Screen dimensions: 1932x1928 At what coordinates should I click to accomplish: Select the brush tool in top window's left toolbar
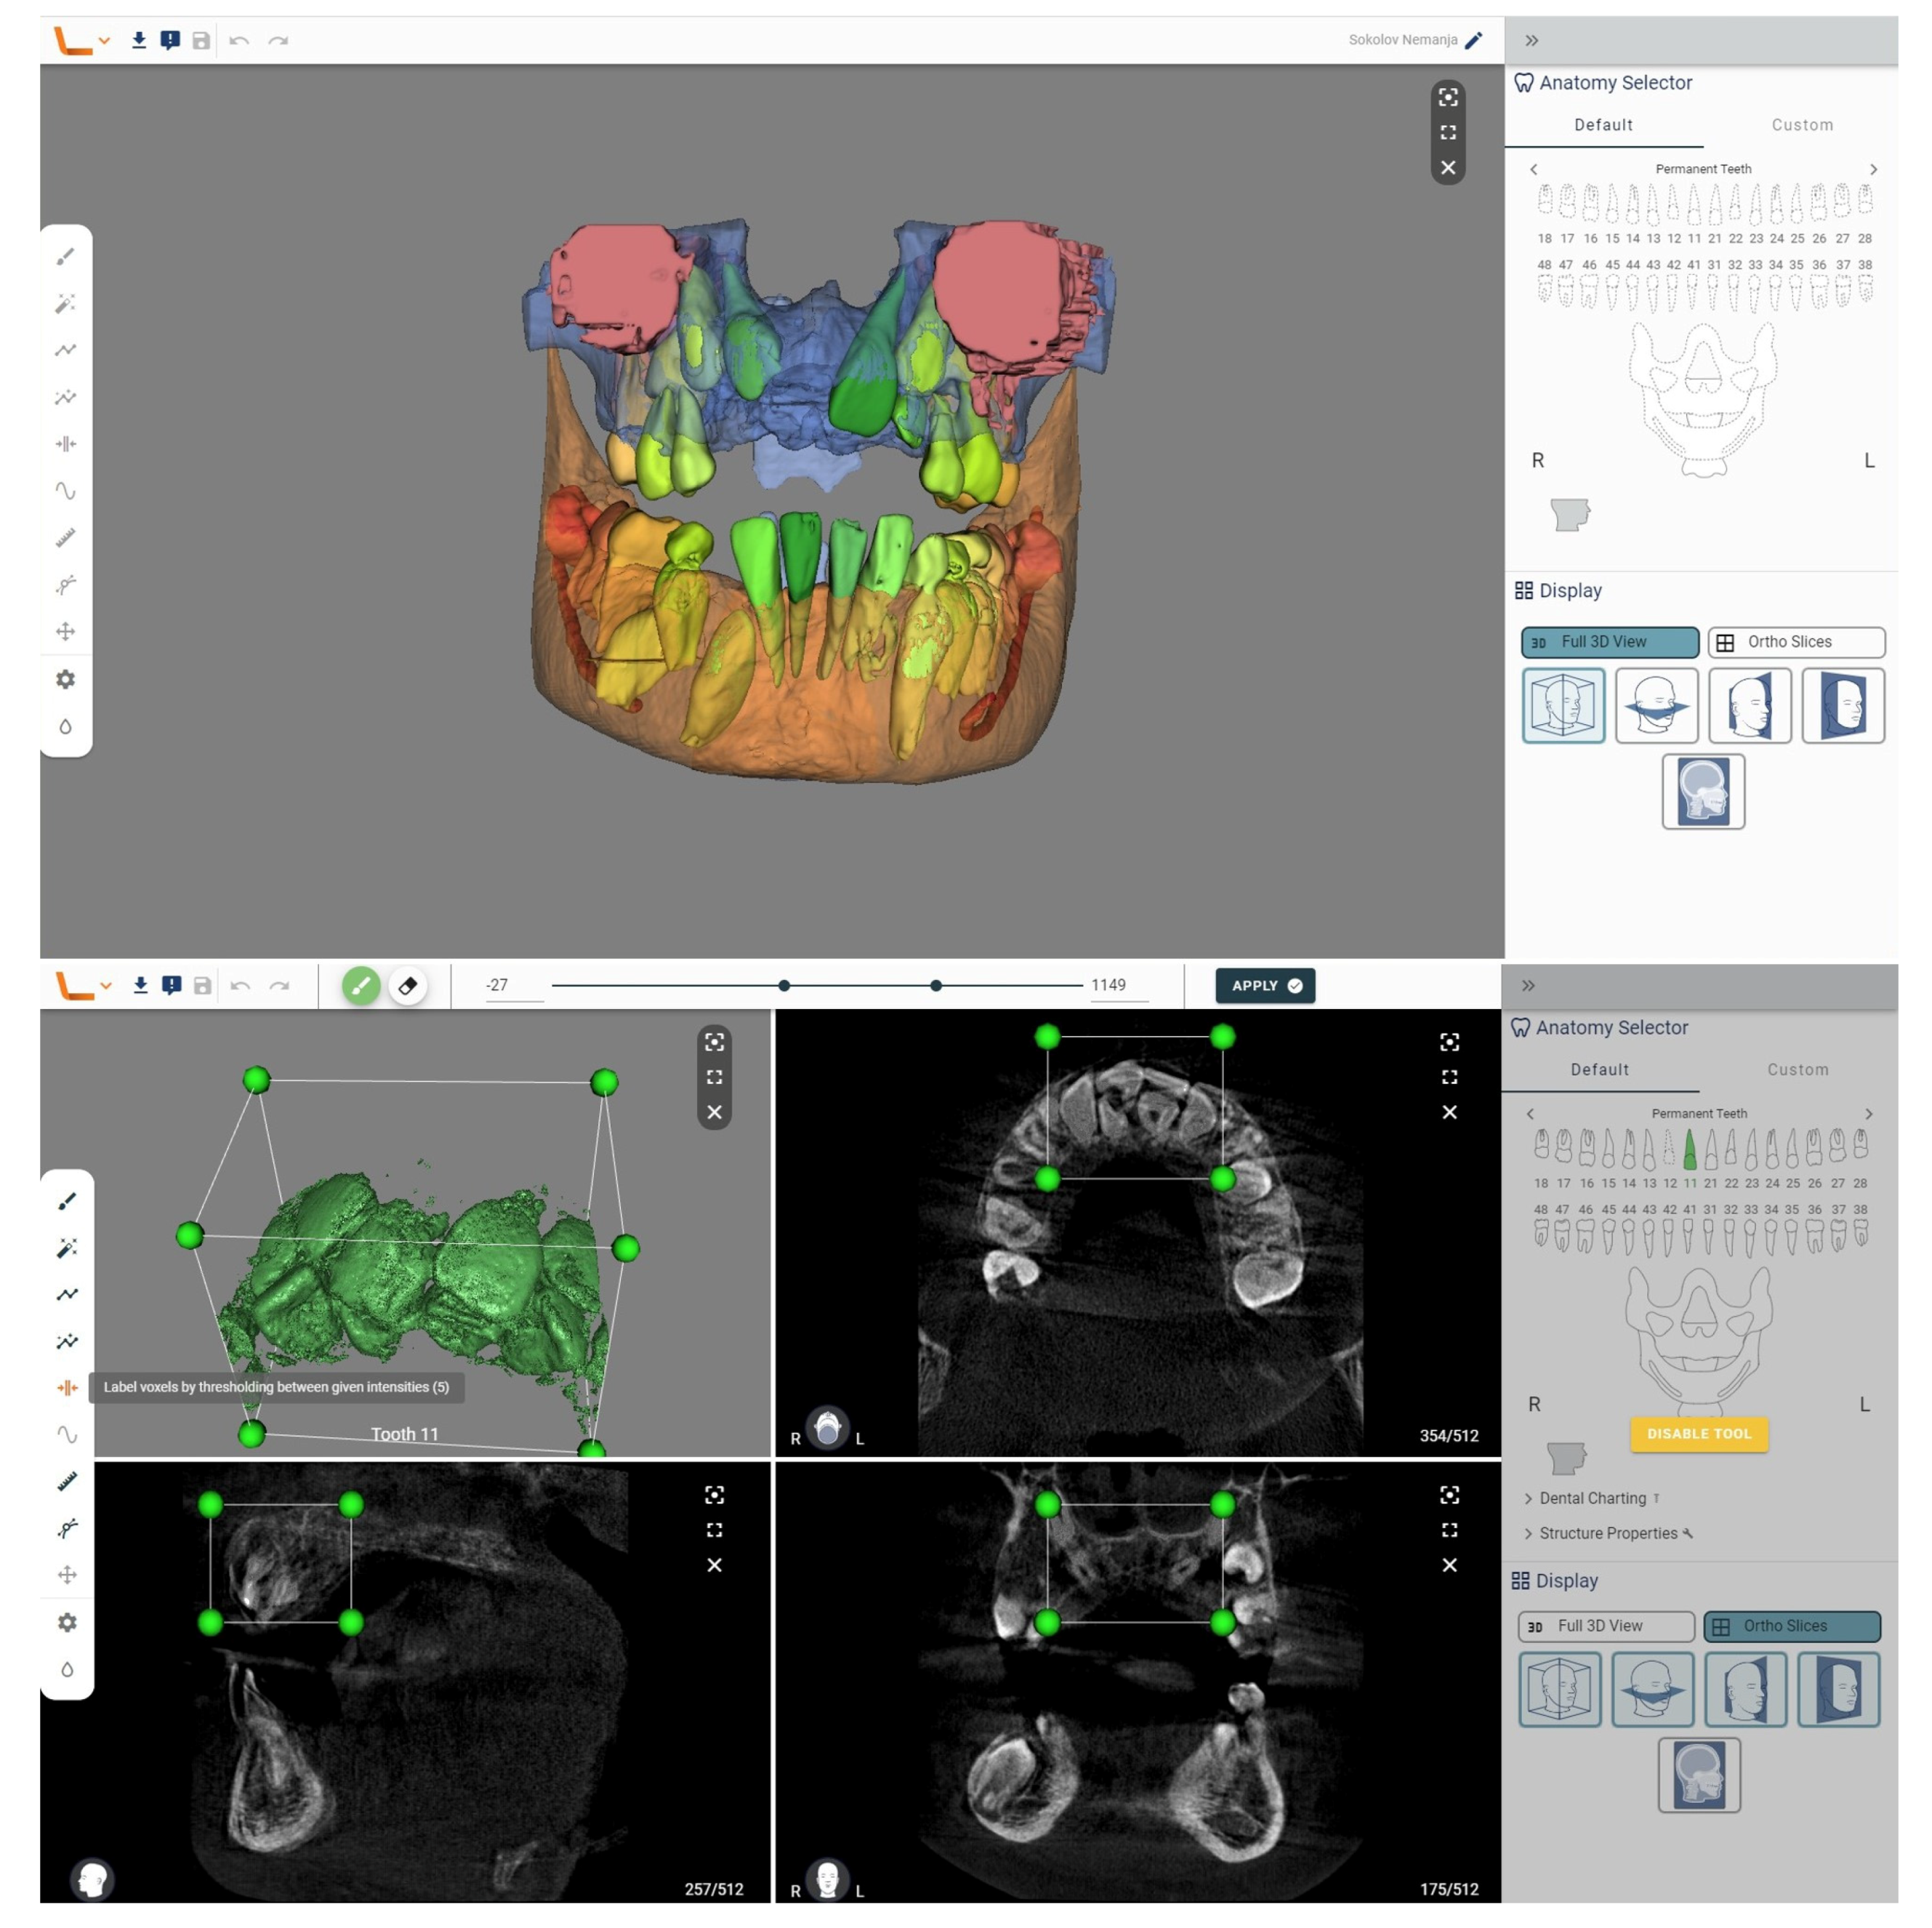(x=66, y=257)
